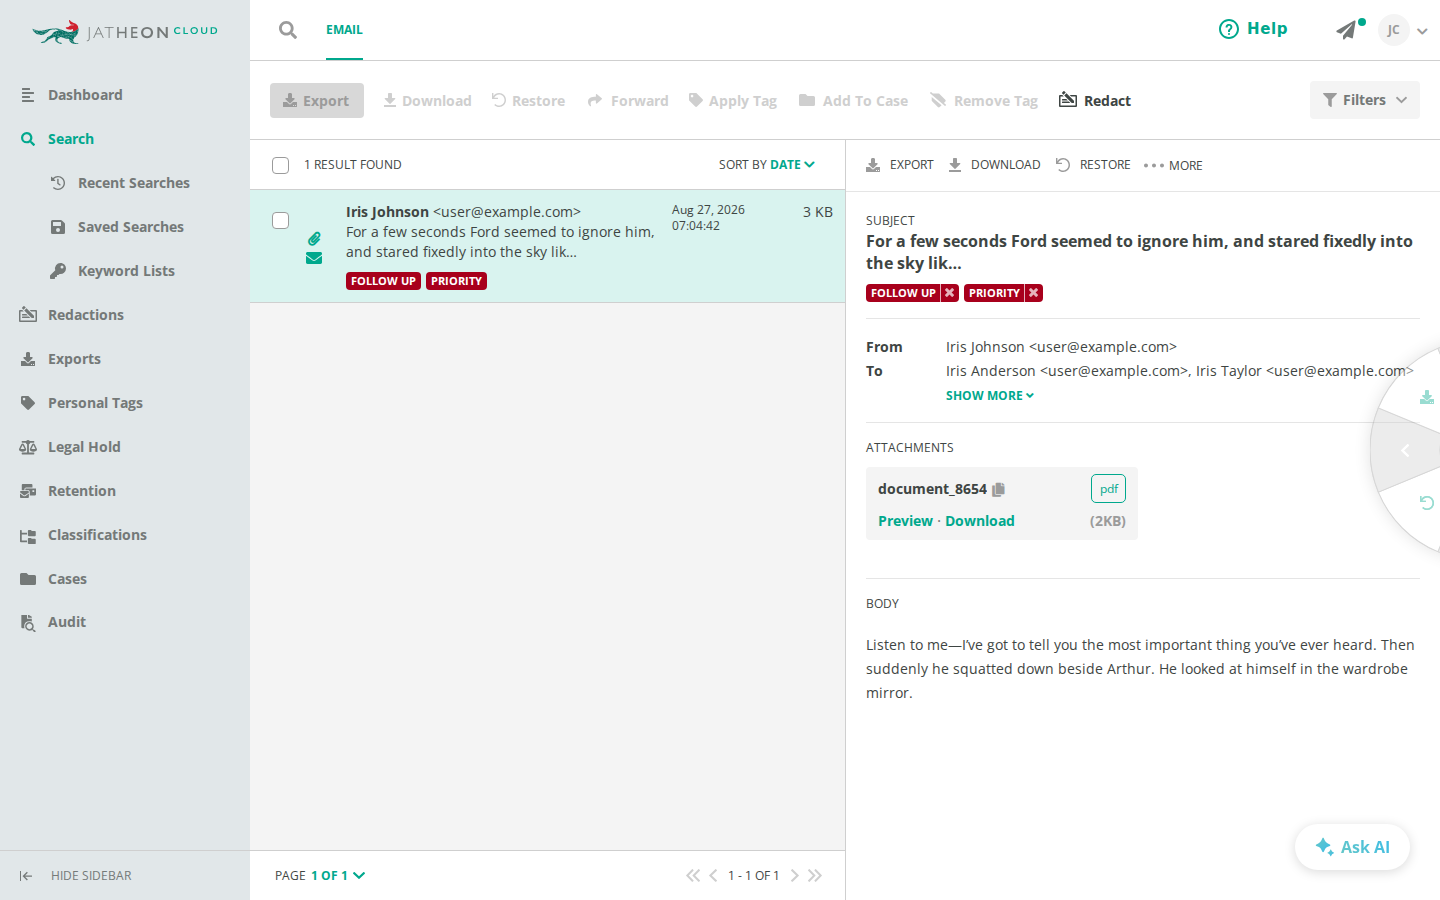The height and width of the screenshot is (900, 1440).
Task: Open the Filters dropdown
Action: (x=1365, y=100)
